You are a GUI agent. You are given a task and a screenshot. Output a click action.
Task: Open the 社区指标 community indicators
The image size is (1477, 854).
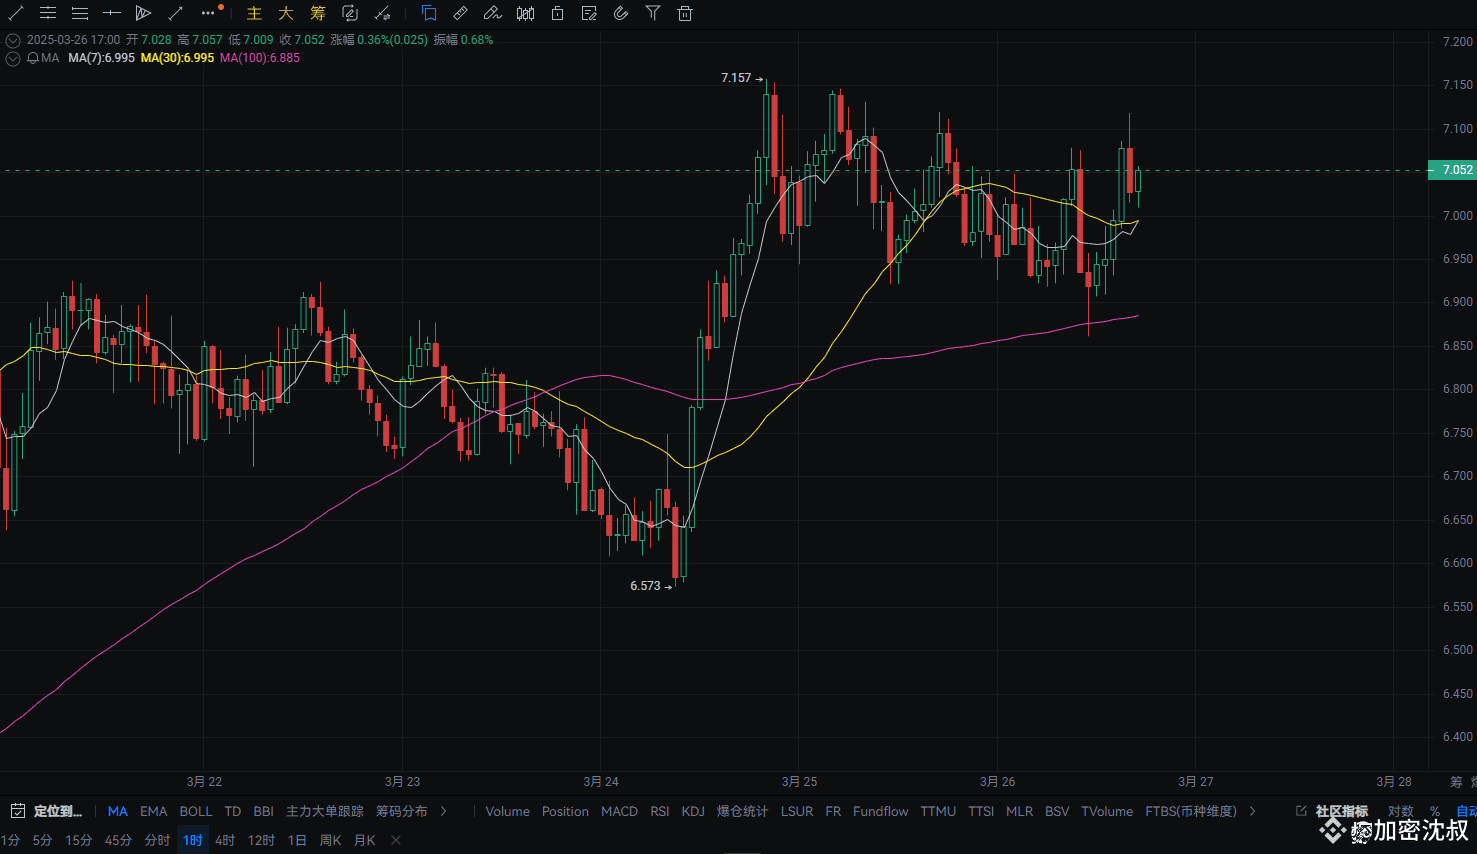click(x=1340, y=811)
